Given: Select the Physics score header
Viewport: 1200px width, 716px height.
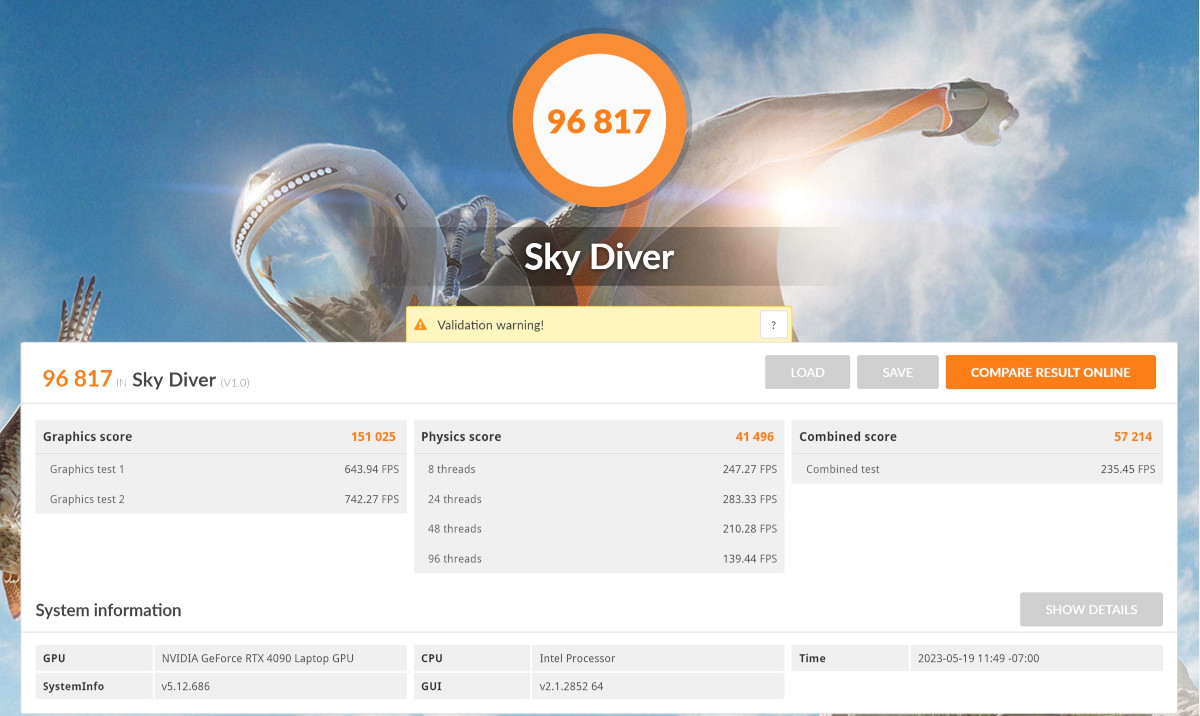Looking at the screenshot, I should tap(598, 437).
